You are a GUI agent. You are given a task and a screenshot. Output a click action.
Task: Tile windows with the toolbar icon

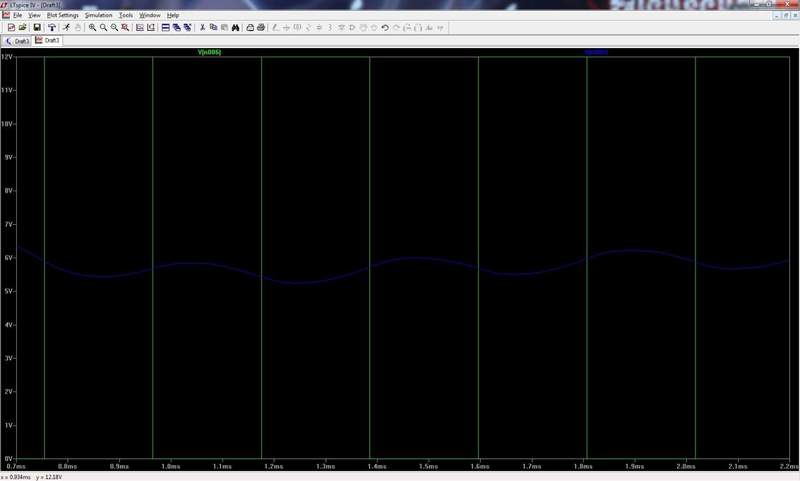point(165,28)
